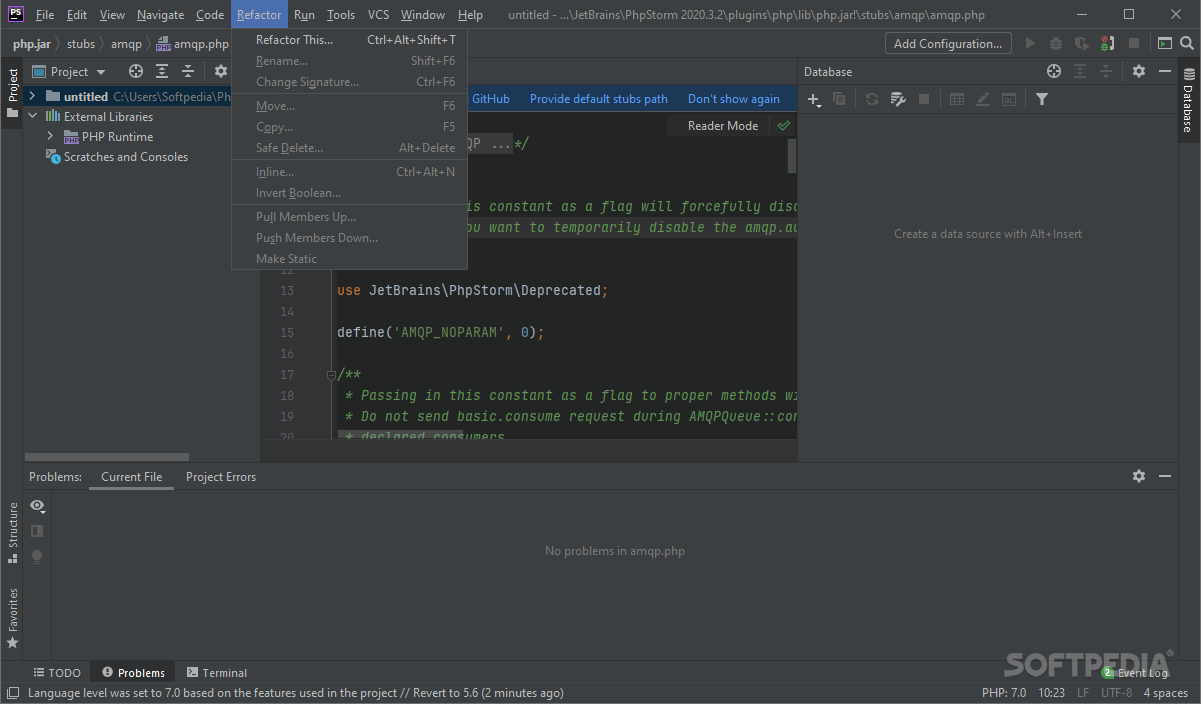The height and width of the screenshot is (704, 1201).
Task: Open Project view dropdown selector
Action: pos(69,71)
